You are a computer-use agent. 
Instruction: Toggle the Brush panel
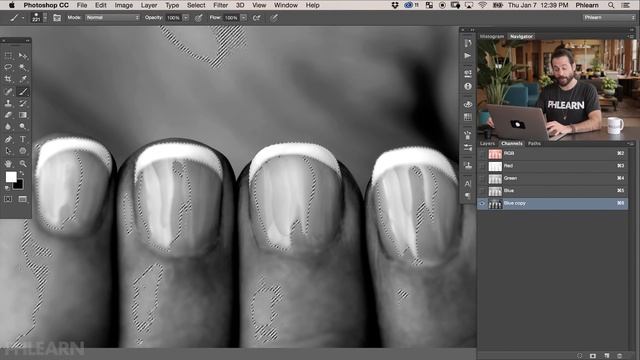click(57, 18)
